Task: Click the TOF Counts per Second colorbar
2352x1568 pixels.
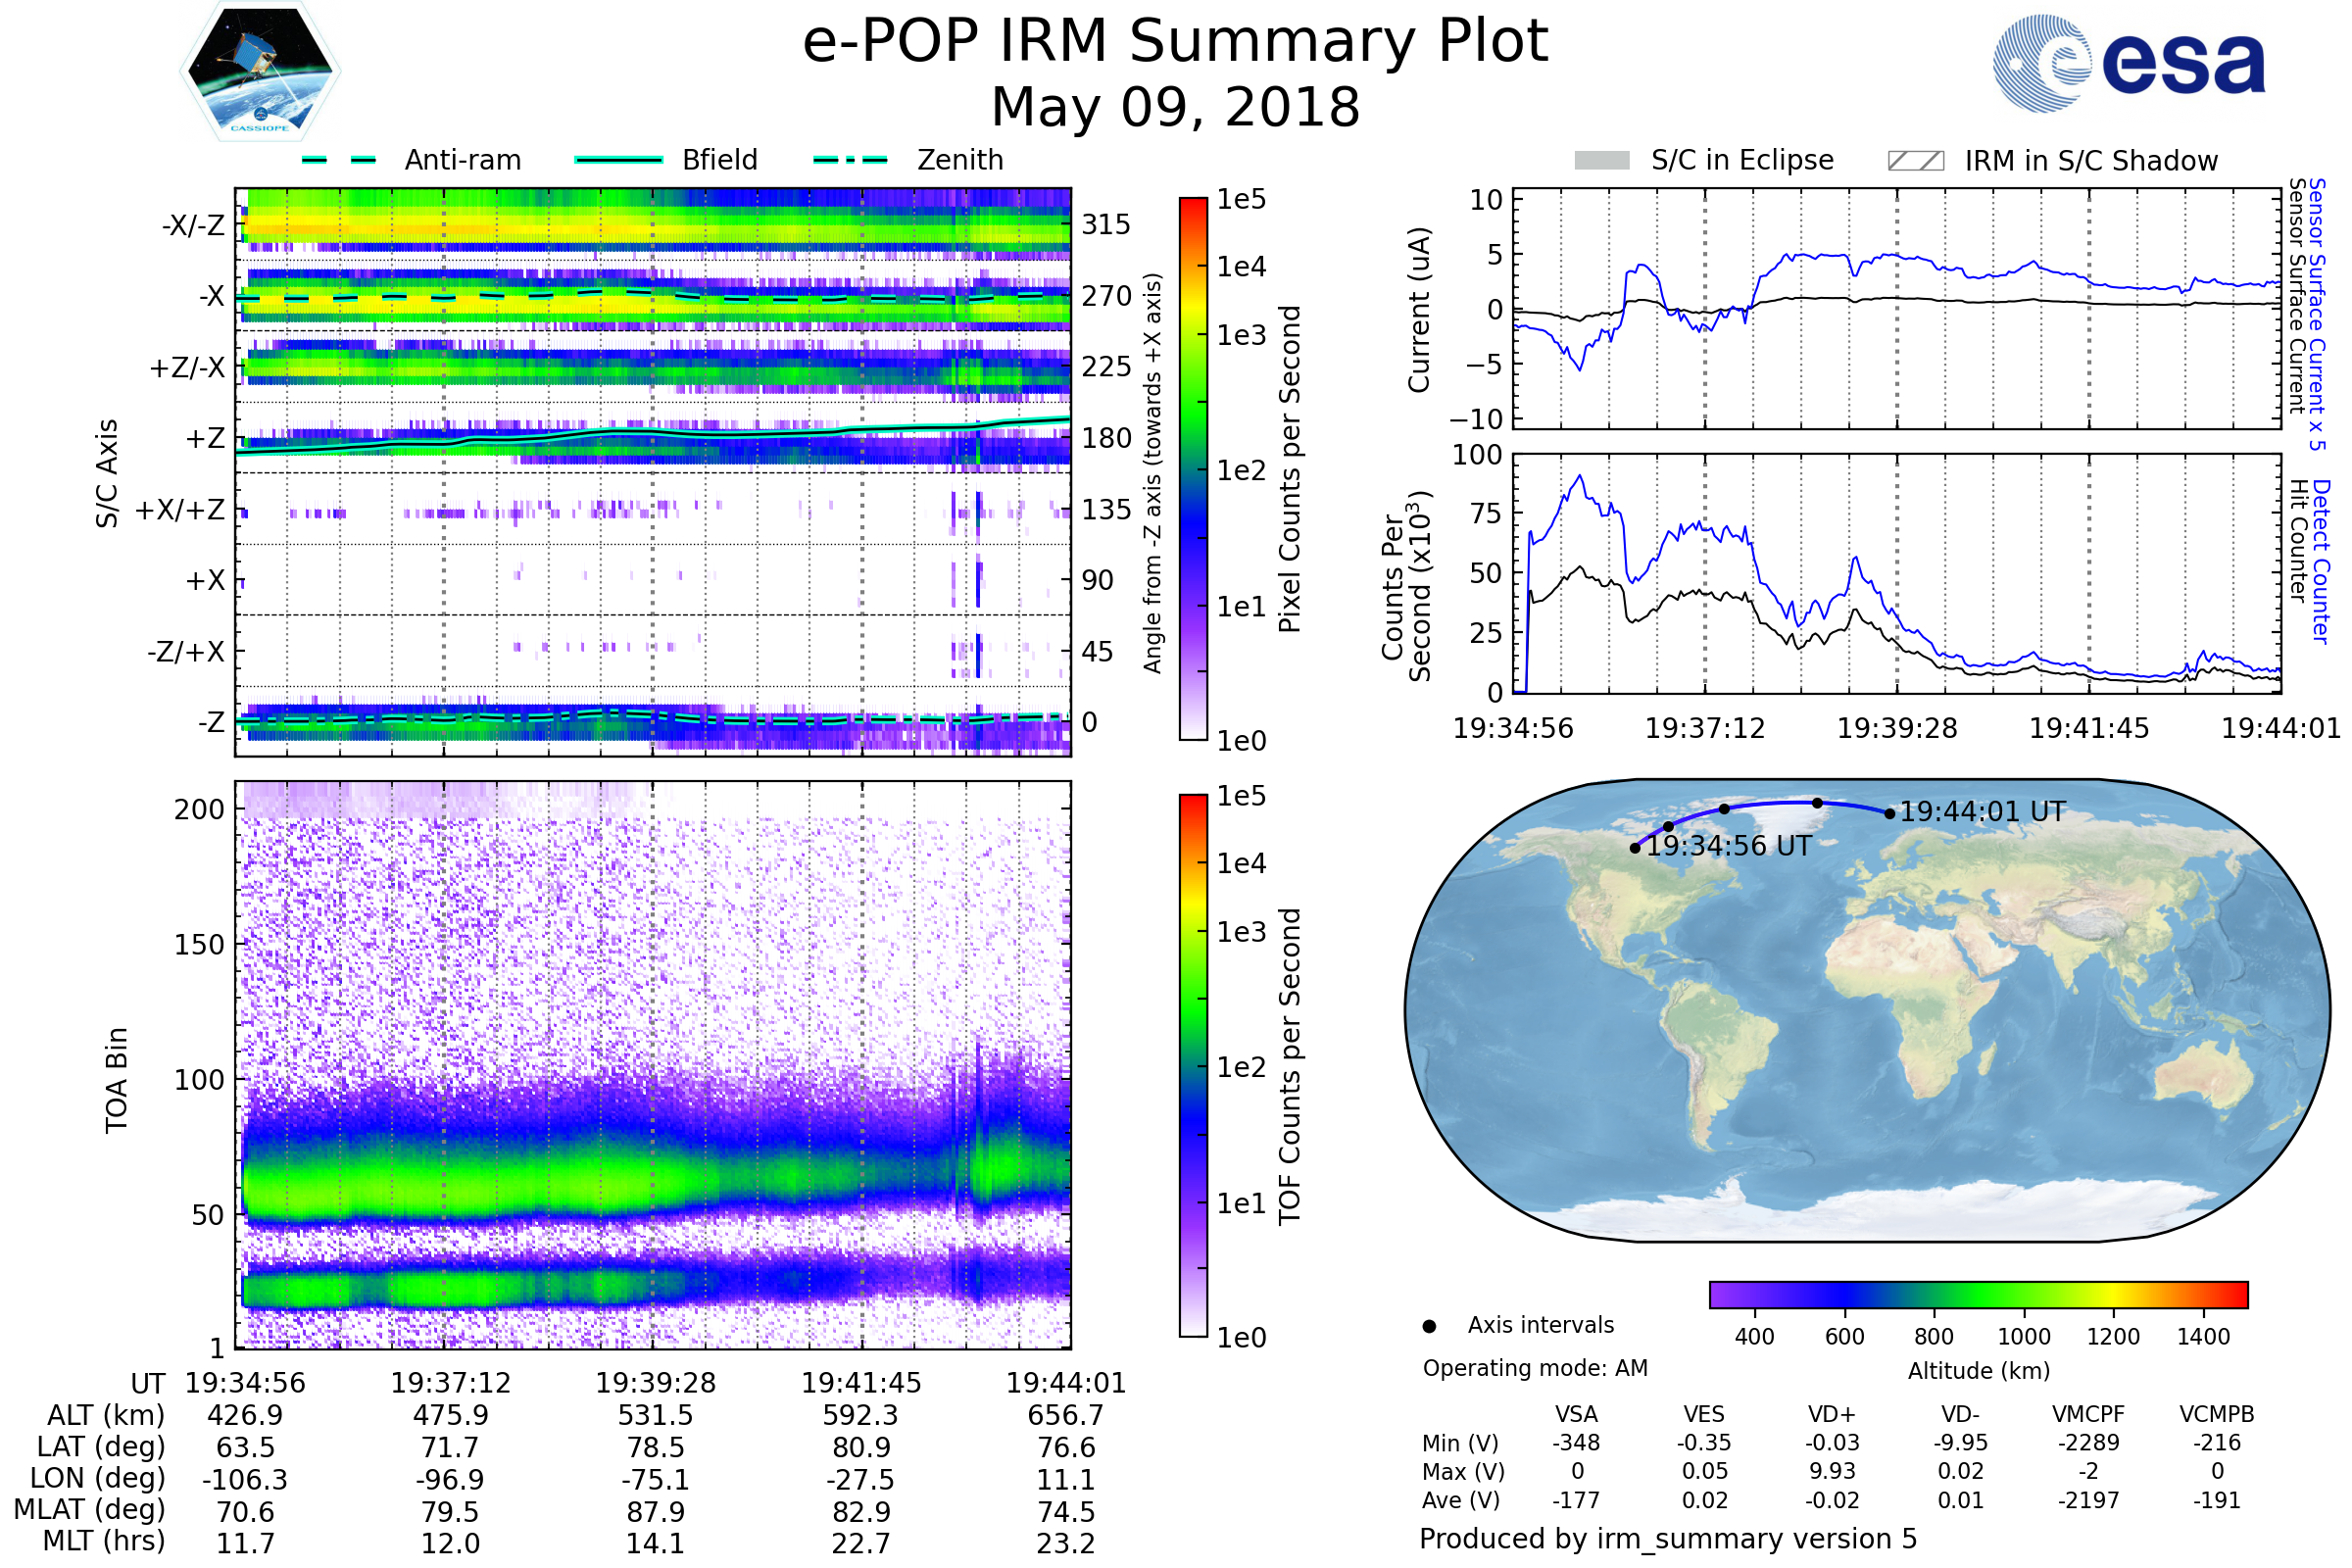Action: click(1193, 1065)
